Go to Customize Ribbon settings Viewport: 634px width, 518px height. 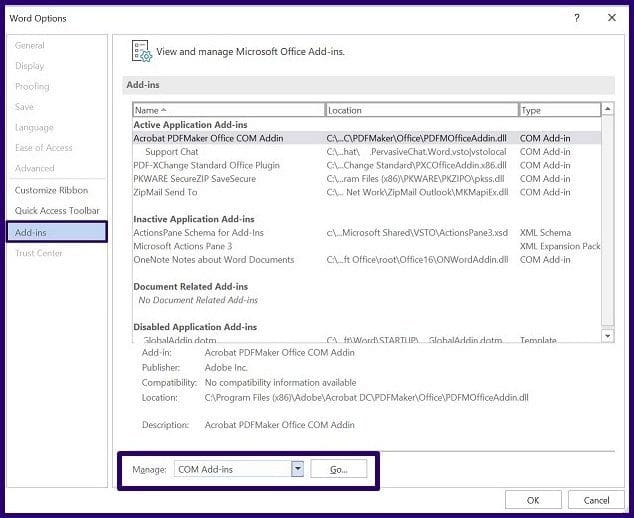coord(51,190)
